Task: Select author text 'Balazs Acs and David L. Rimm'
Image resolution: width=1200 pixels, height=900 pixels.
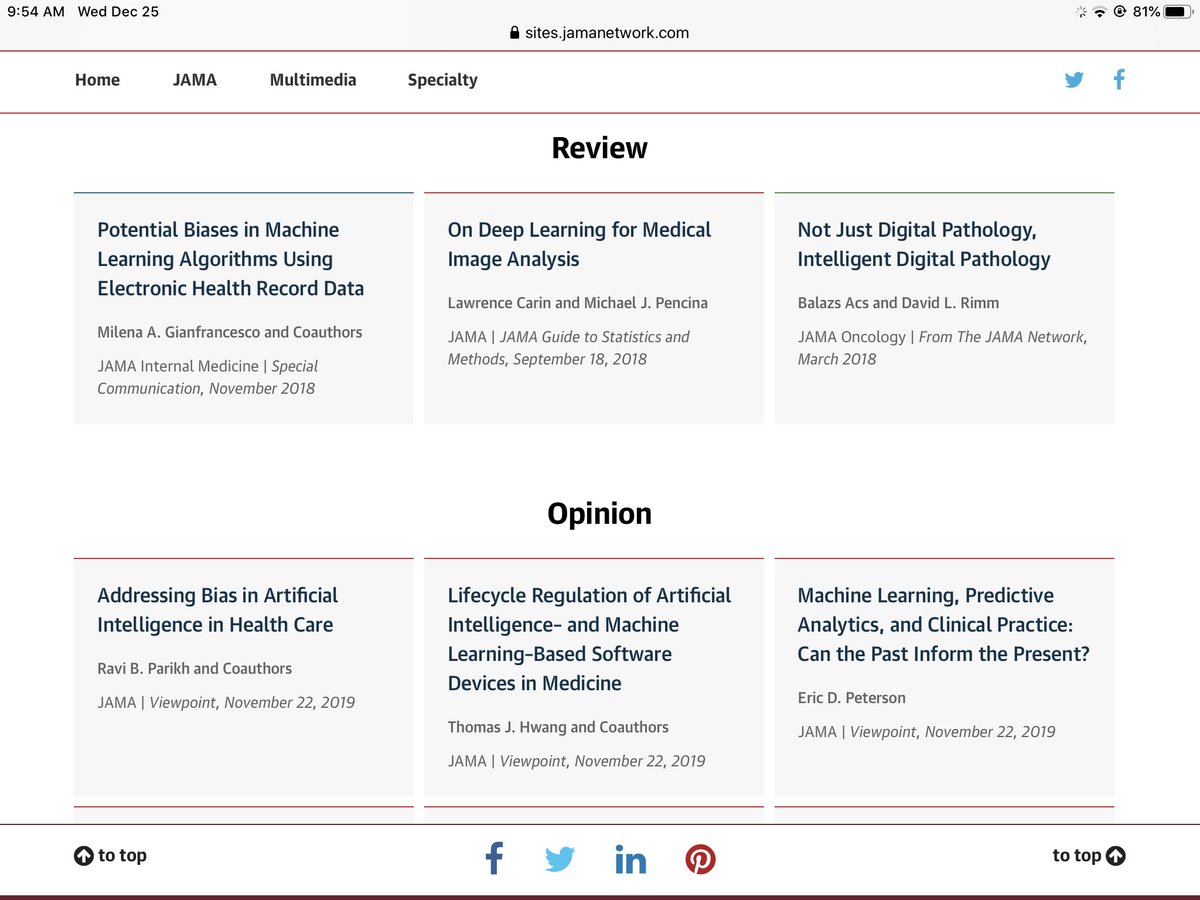Action: [x=898, y=303]
